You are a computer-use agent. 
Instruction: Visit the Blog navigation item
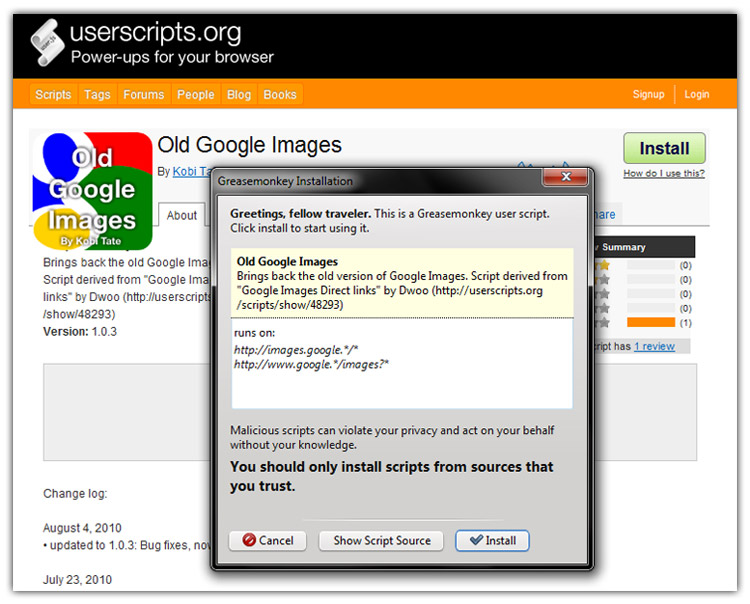239,94
